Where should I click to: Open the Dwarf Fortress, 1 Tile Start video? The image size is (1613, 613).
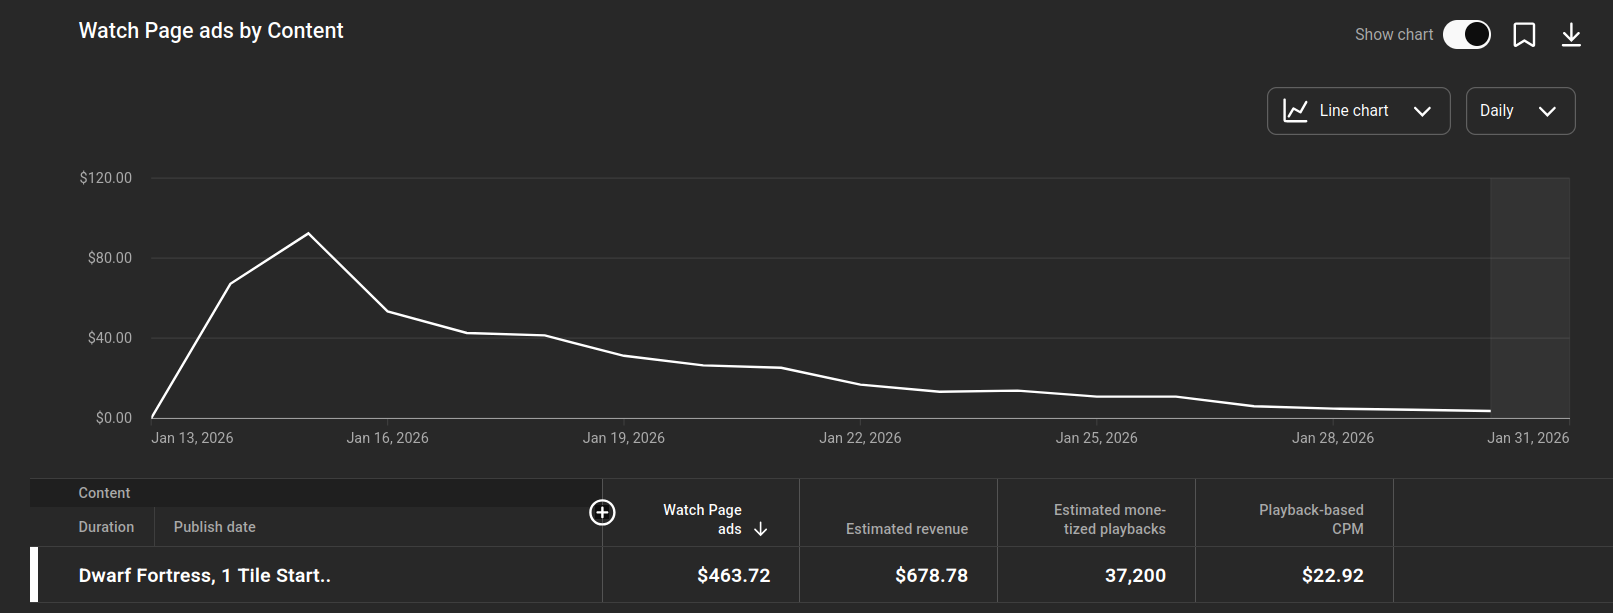(204, 576)
